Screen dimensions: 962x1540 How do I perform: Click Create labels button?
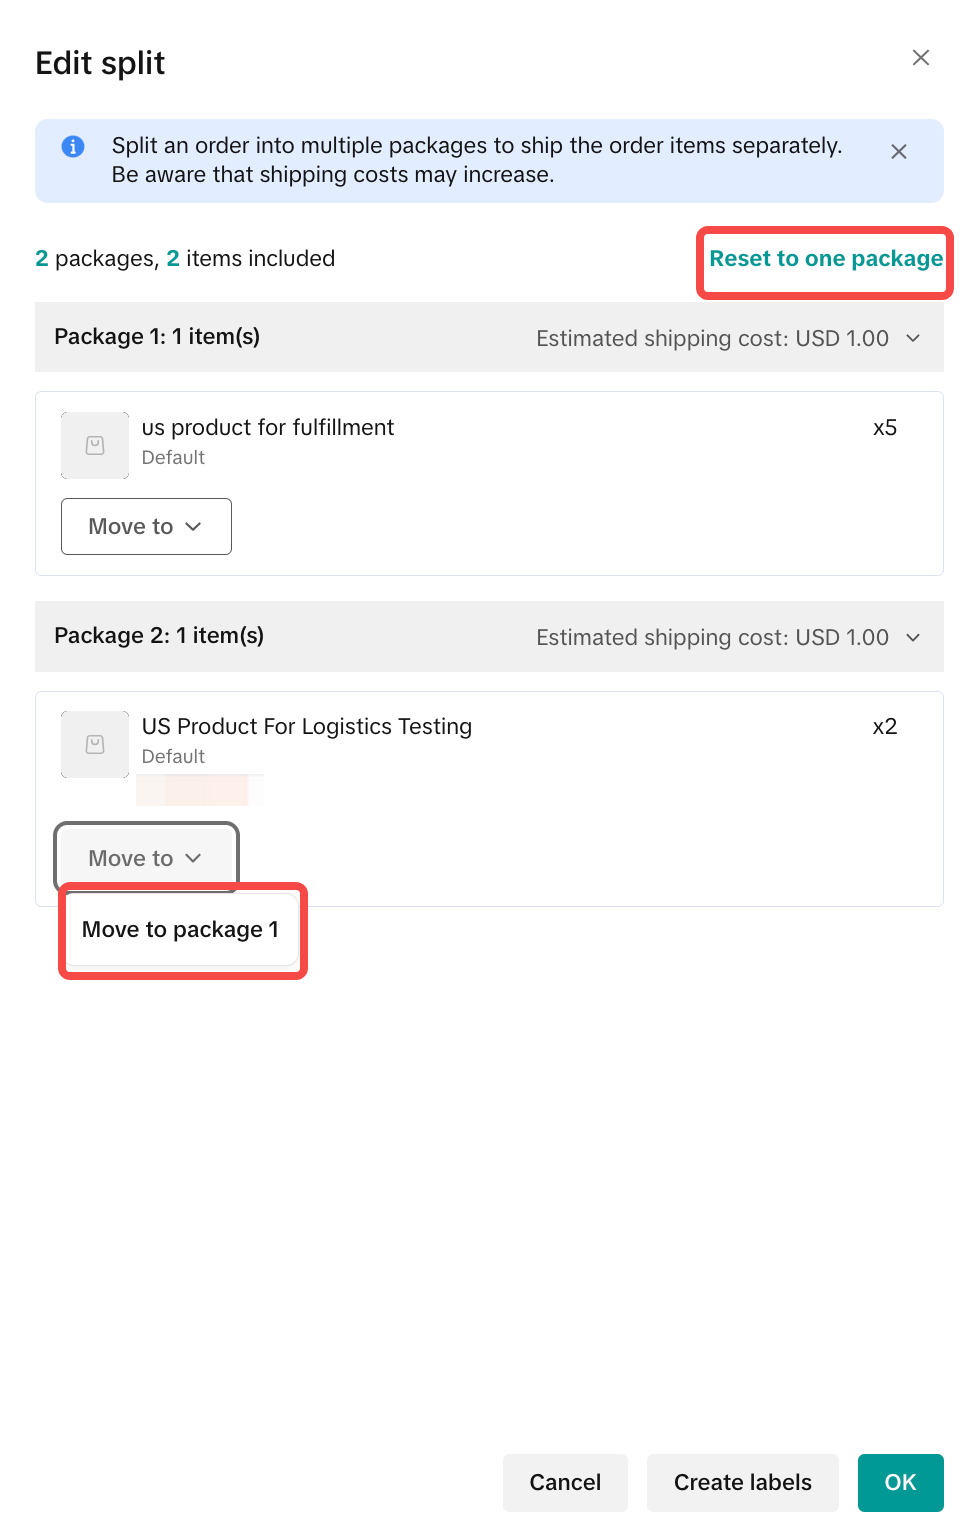(x=742, y=1482)
